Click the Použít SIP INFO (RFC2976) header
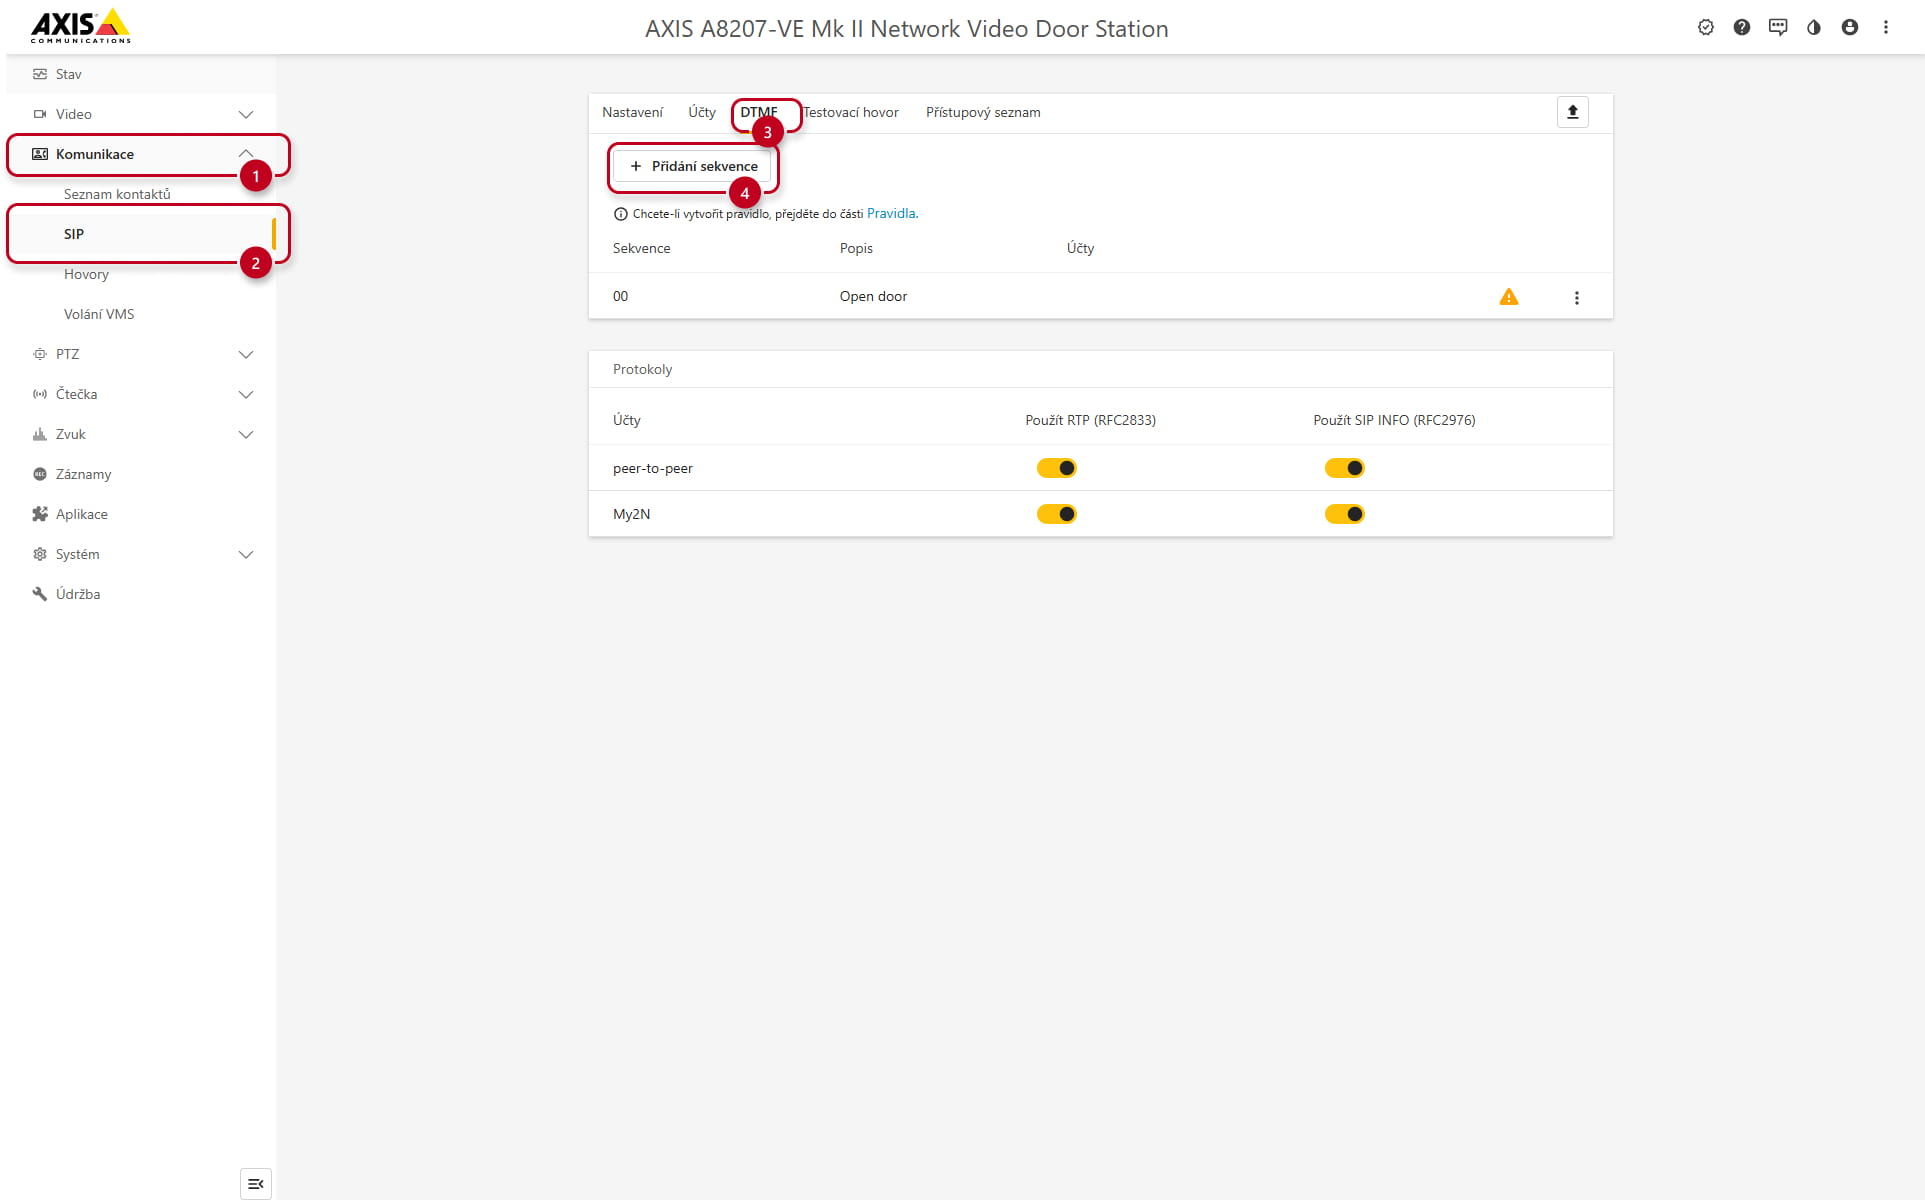The width and height of the screenshot is (1925, 1200). coord(1394,420)
